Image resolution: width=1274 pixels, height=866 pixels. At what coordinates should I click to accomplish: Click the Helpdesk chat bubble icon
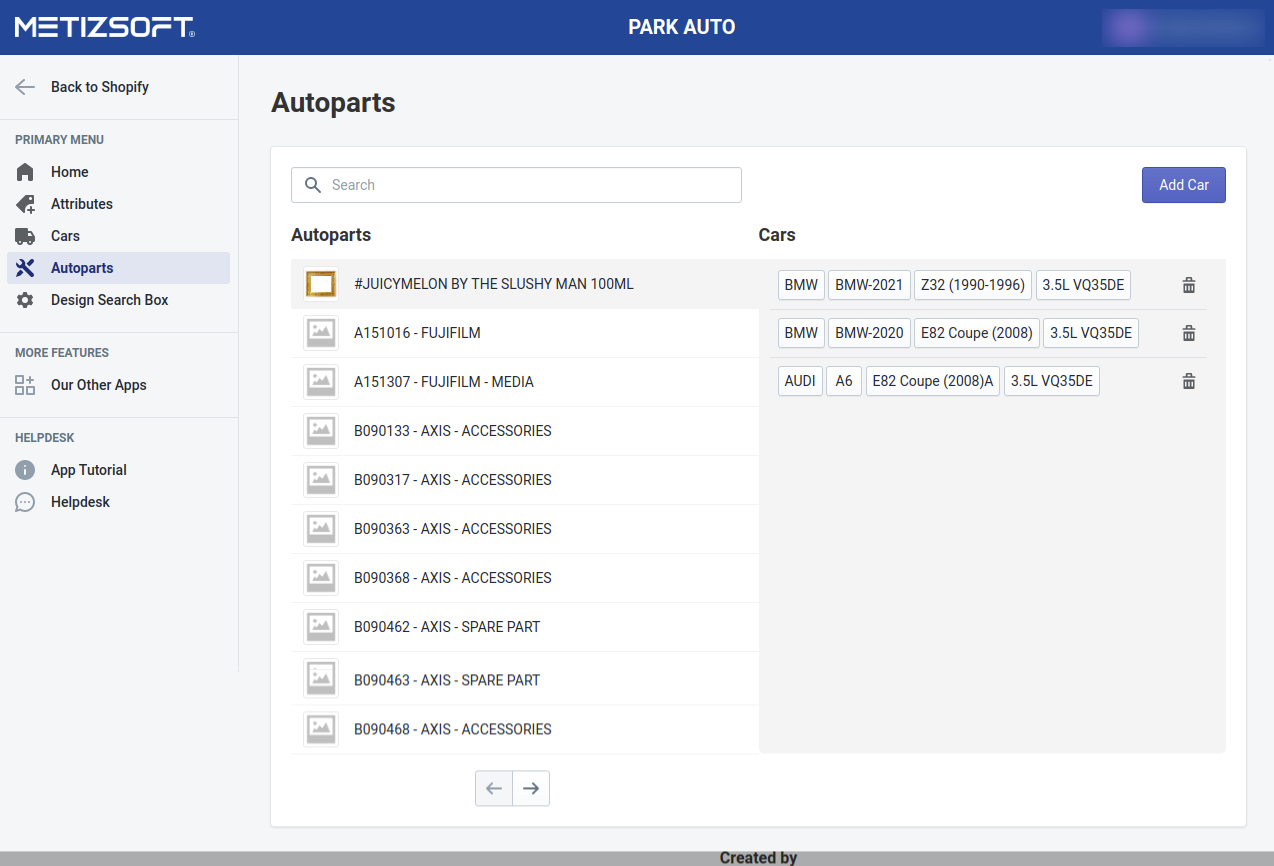pyautogui.click(x=25, y=502)
